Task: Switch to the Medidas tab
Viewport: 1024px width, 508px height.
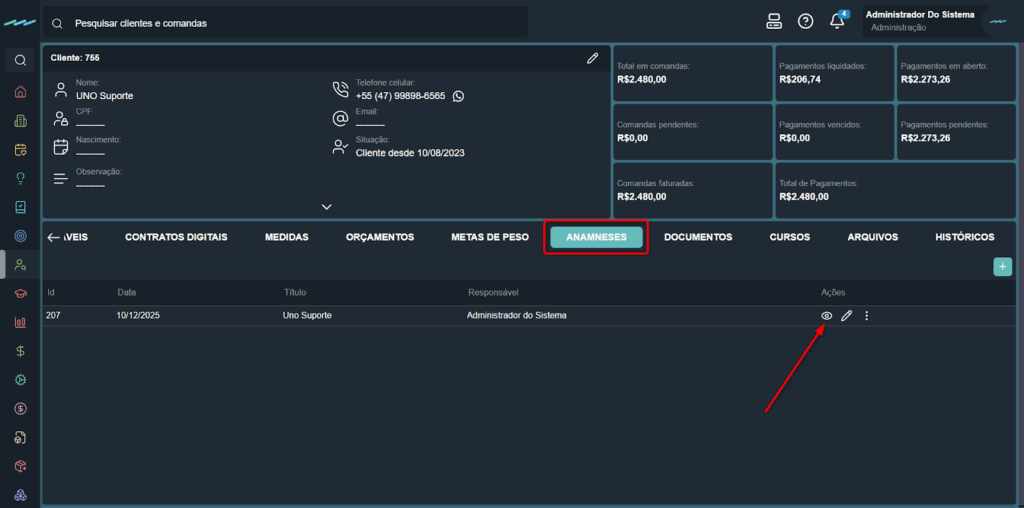Action: (286, 237)
